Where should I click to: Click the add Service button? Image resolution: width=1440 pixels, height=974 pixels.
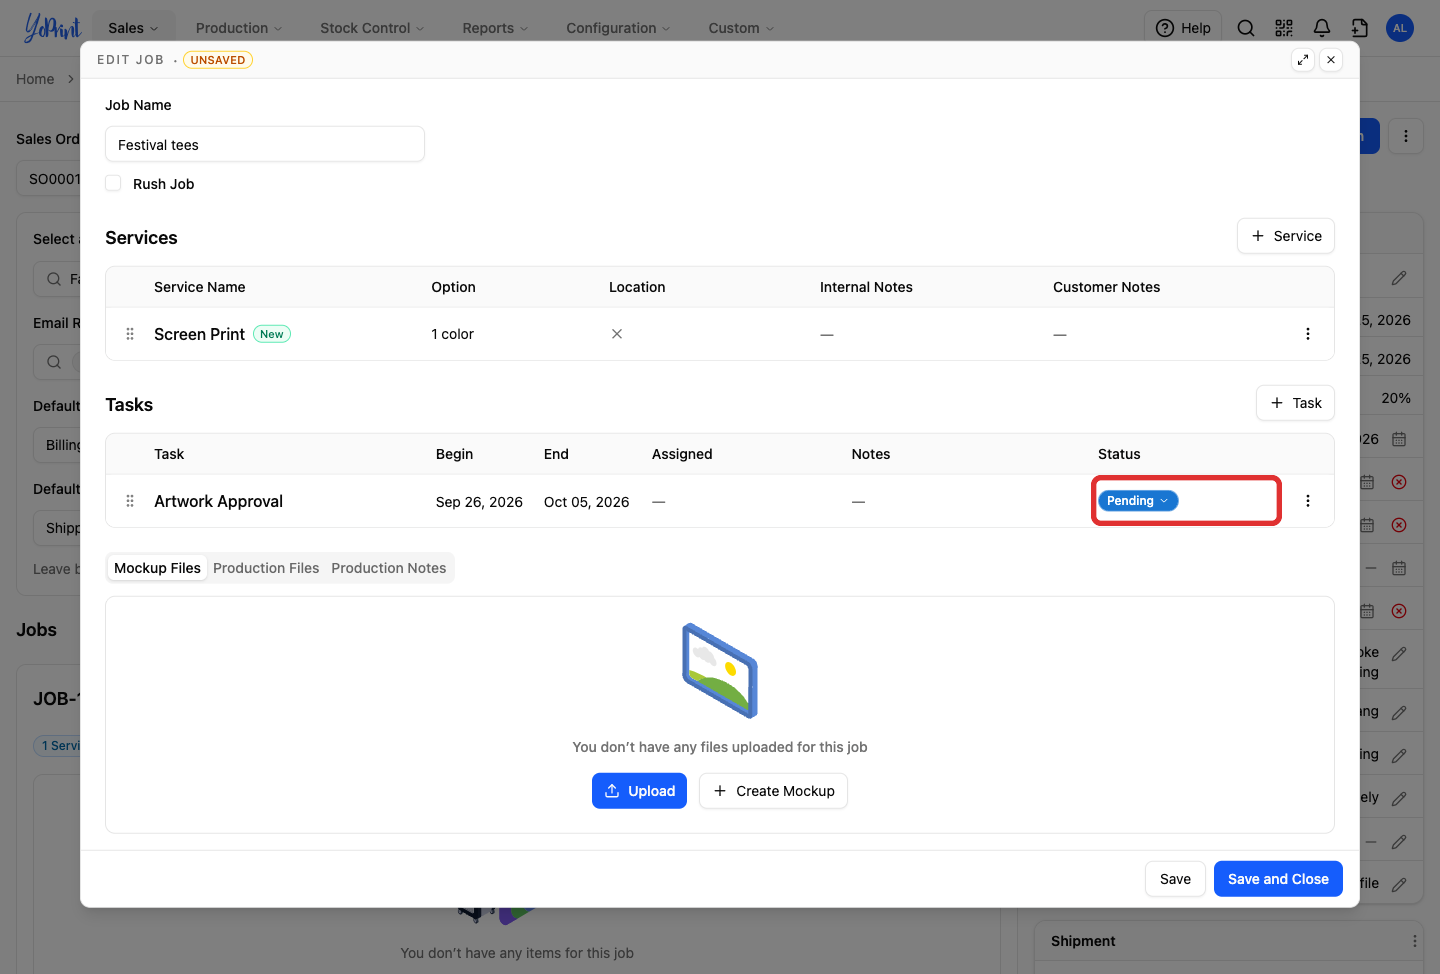1286,236
